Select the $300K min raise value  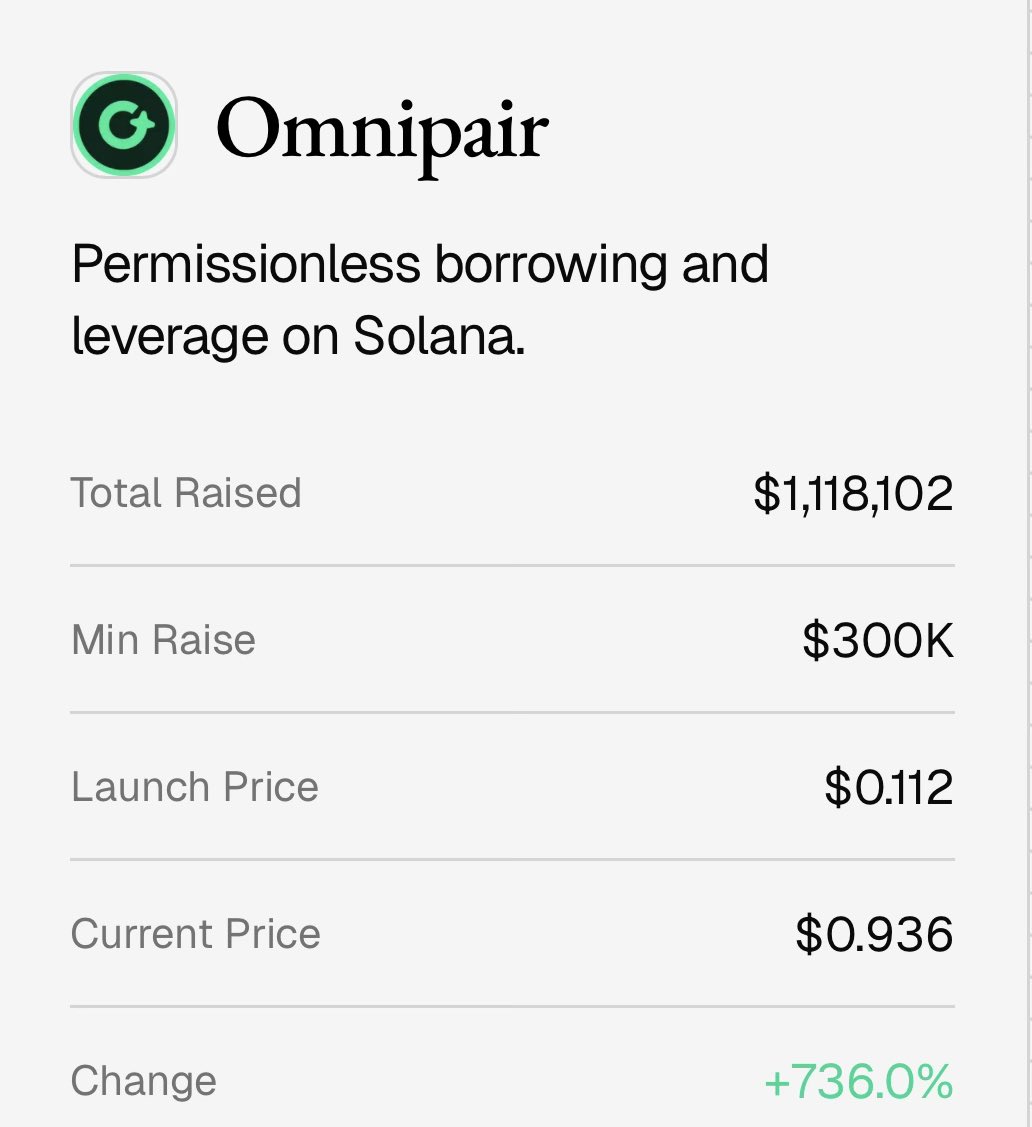tap(878, 641)
